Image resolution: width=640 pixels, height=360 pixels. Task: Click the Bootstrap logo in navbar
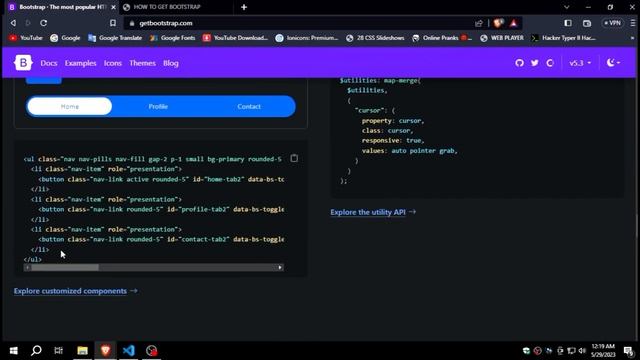[23, 63]
